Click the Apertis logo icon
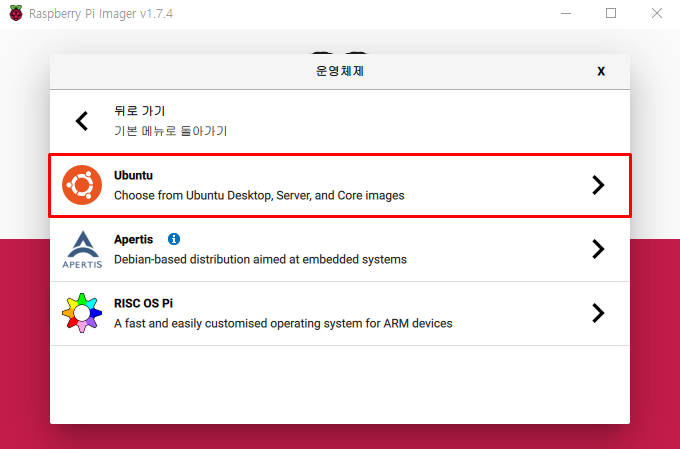680x449 pixels. pyautogui.click(x=82, y=249)
